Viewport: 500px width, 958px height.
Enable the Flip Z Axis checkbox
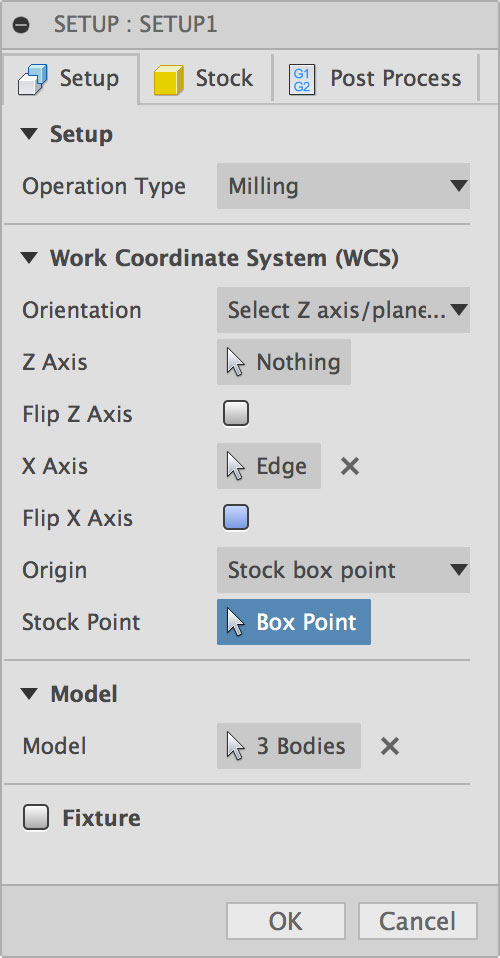[236, 414]
